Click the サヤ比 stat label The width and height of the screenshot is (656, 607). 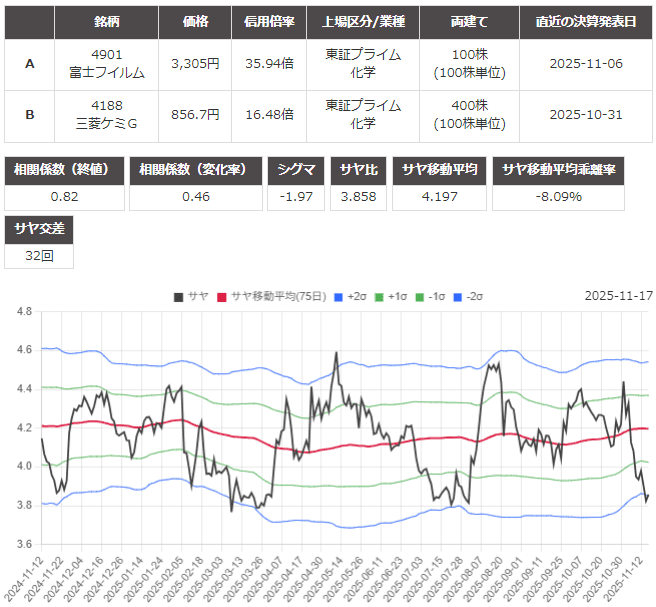point(360,170)
